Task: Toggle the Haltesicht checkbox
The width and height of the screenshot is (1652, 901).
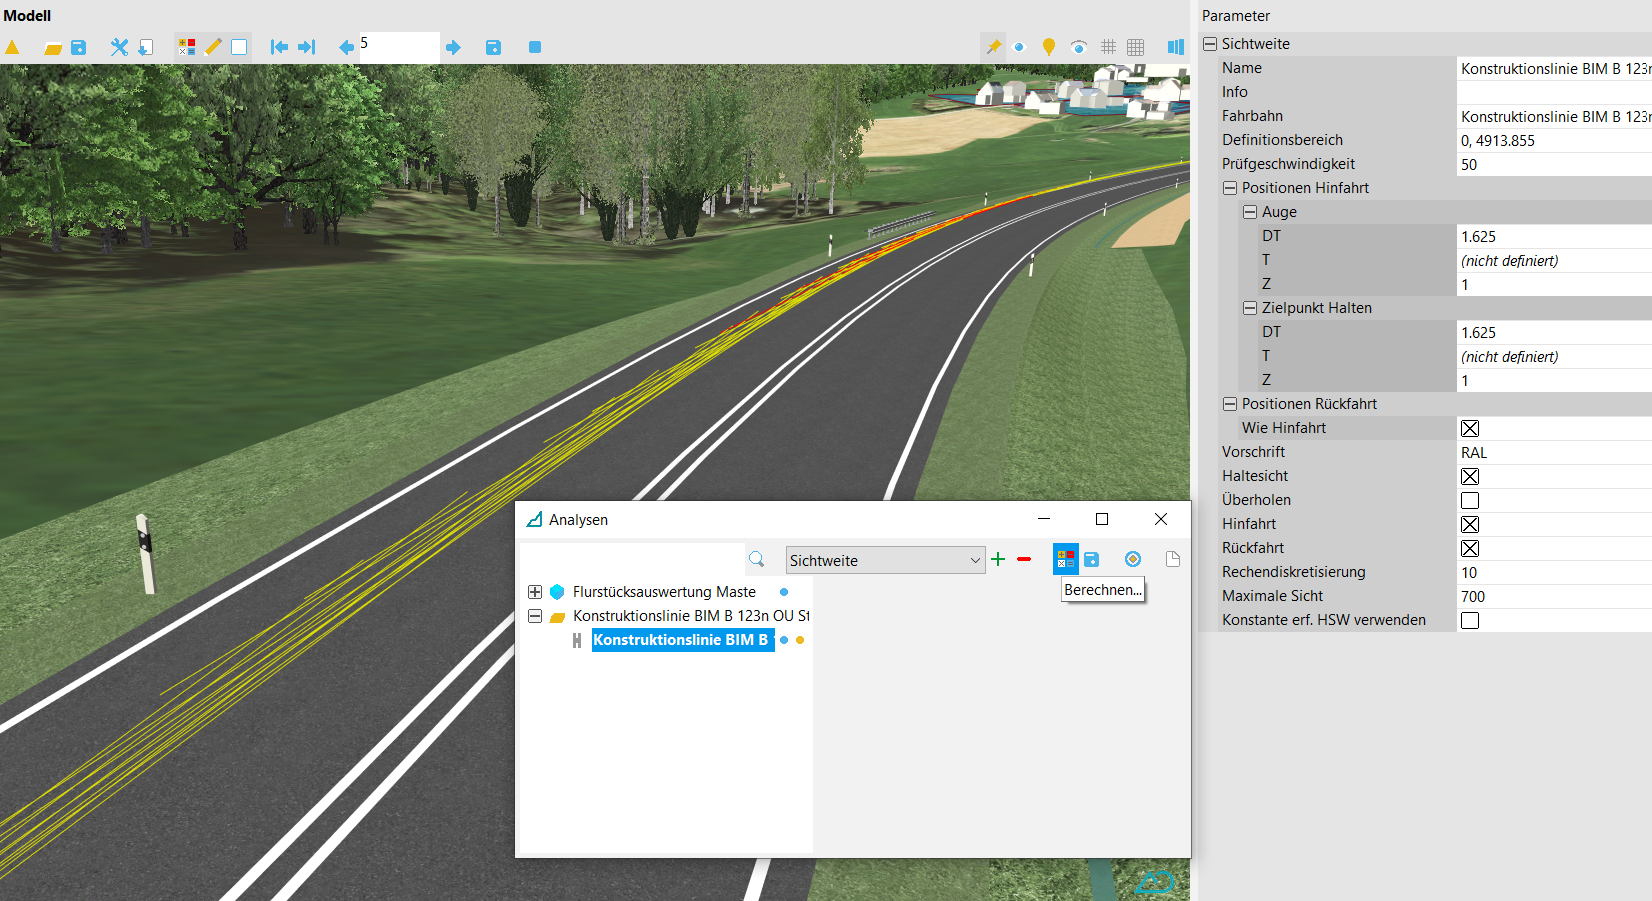Action: click(x=1470, y=476)
